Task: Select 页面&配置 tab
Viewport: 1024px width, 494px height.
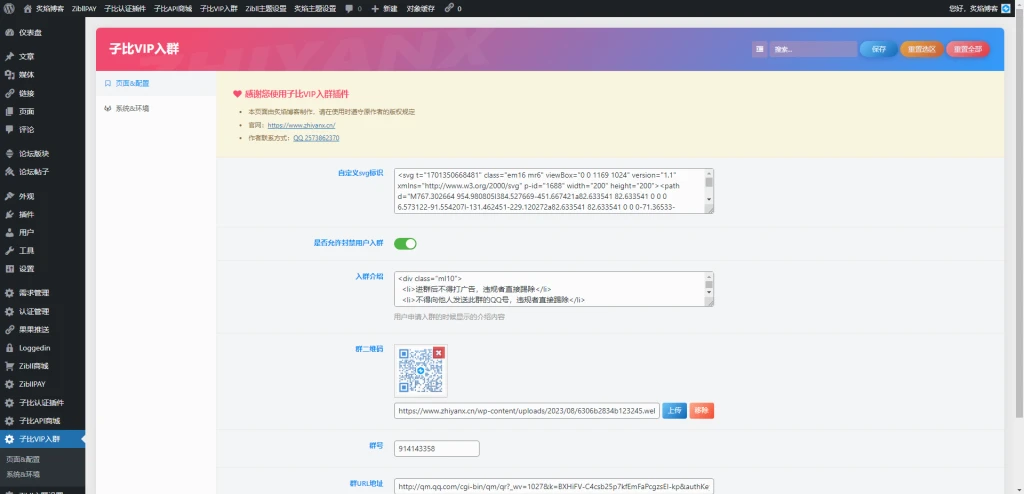Action: coord(131,83)
